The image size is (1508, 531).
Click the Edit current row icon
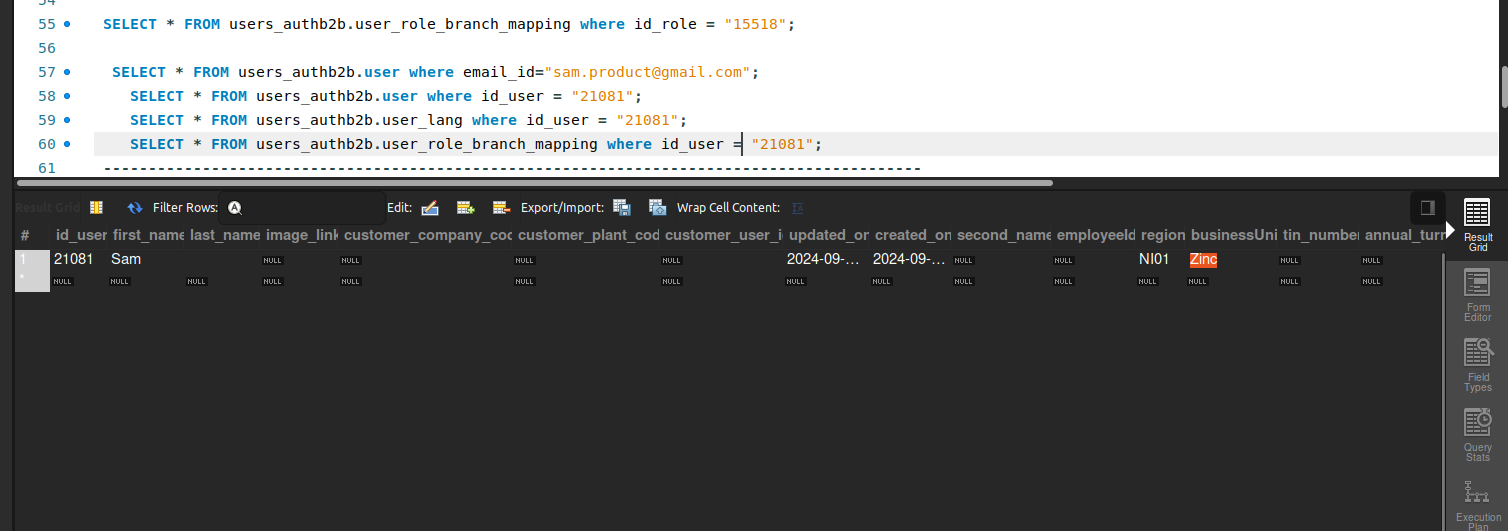(430, 208)
